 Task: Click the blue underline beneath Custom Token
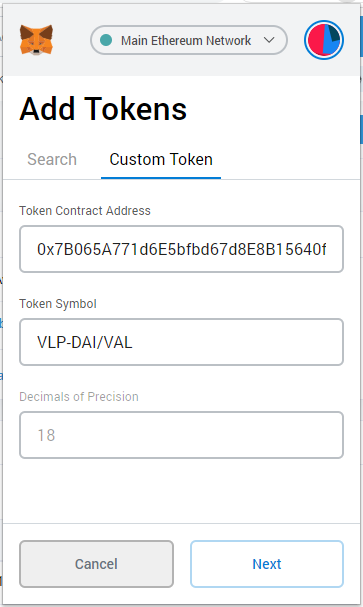tap(161, 178)
